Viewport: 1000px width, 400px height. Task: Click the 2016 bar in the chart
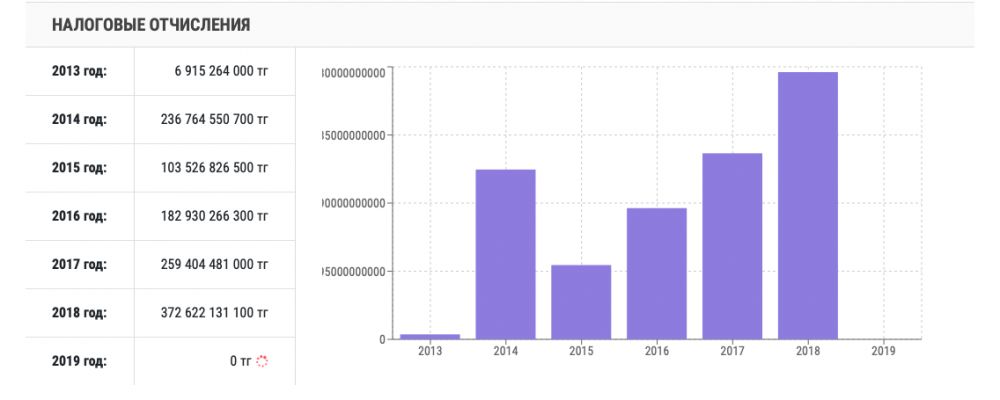click(x=657, y=273)
